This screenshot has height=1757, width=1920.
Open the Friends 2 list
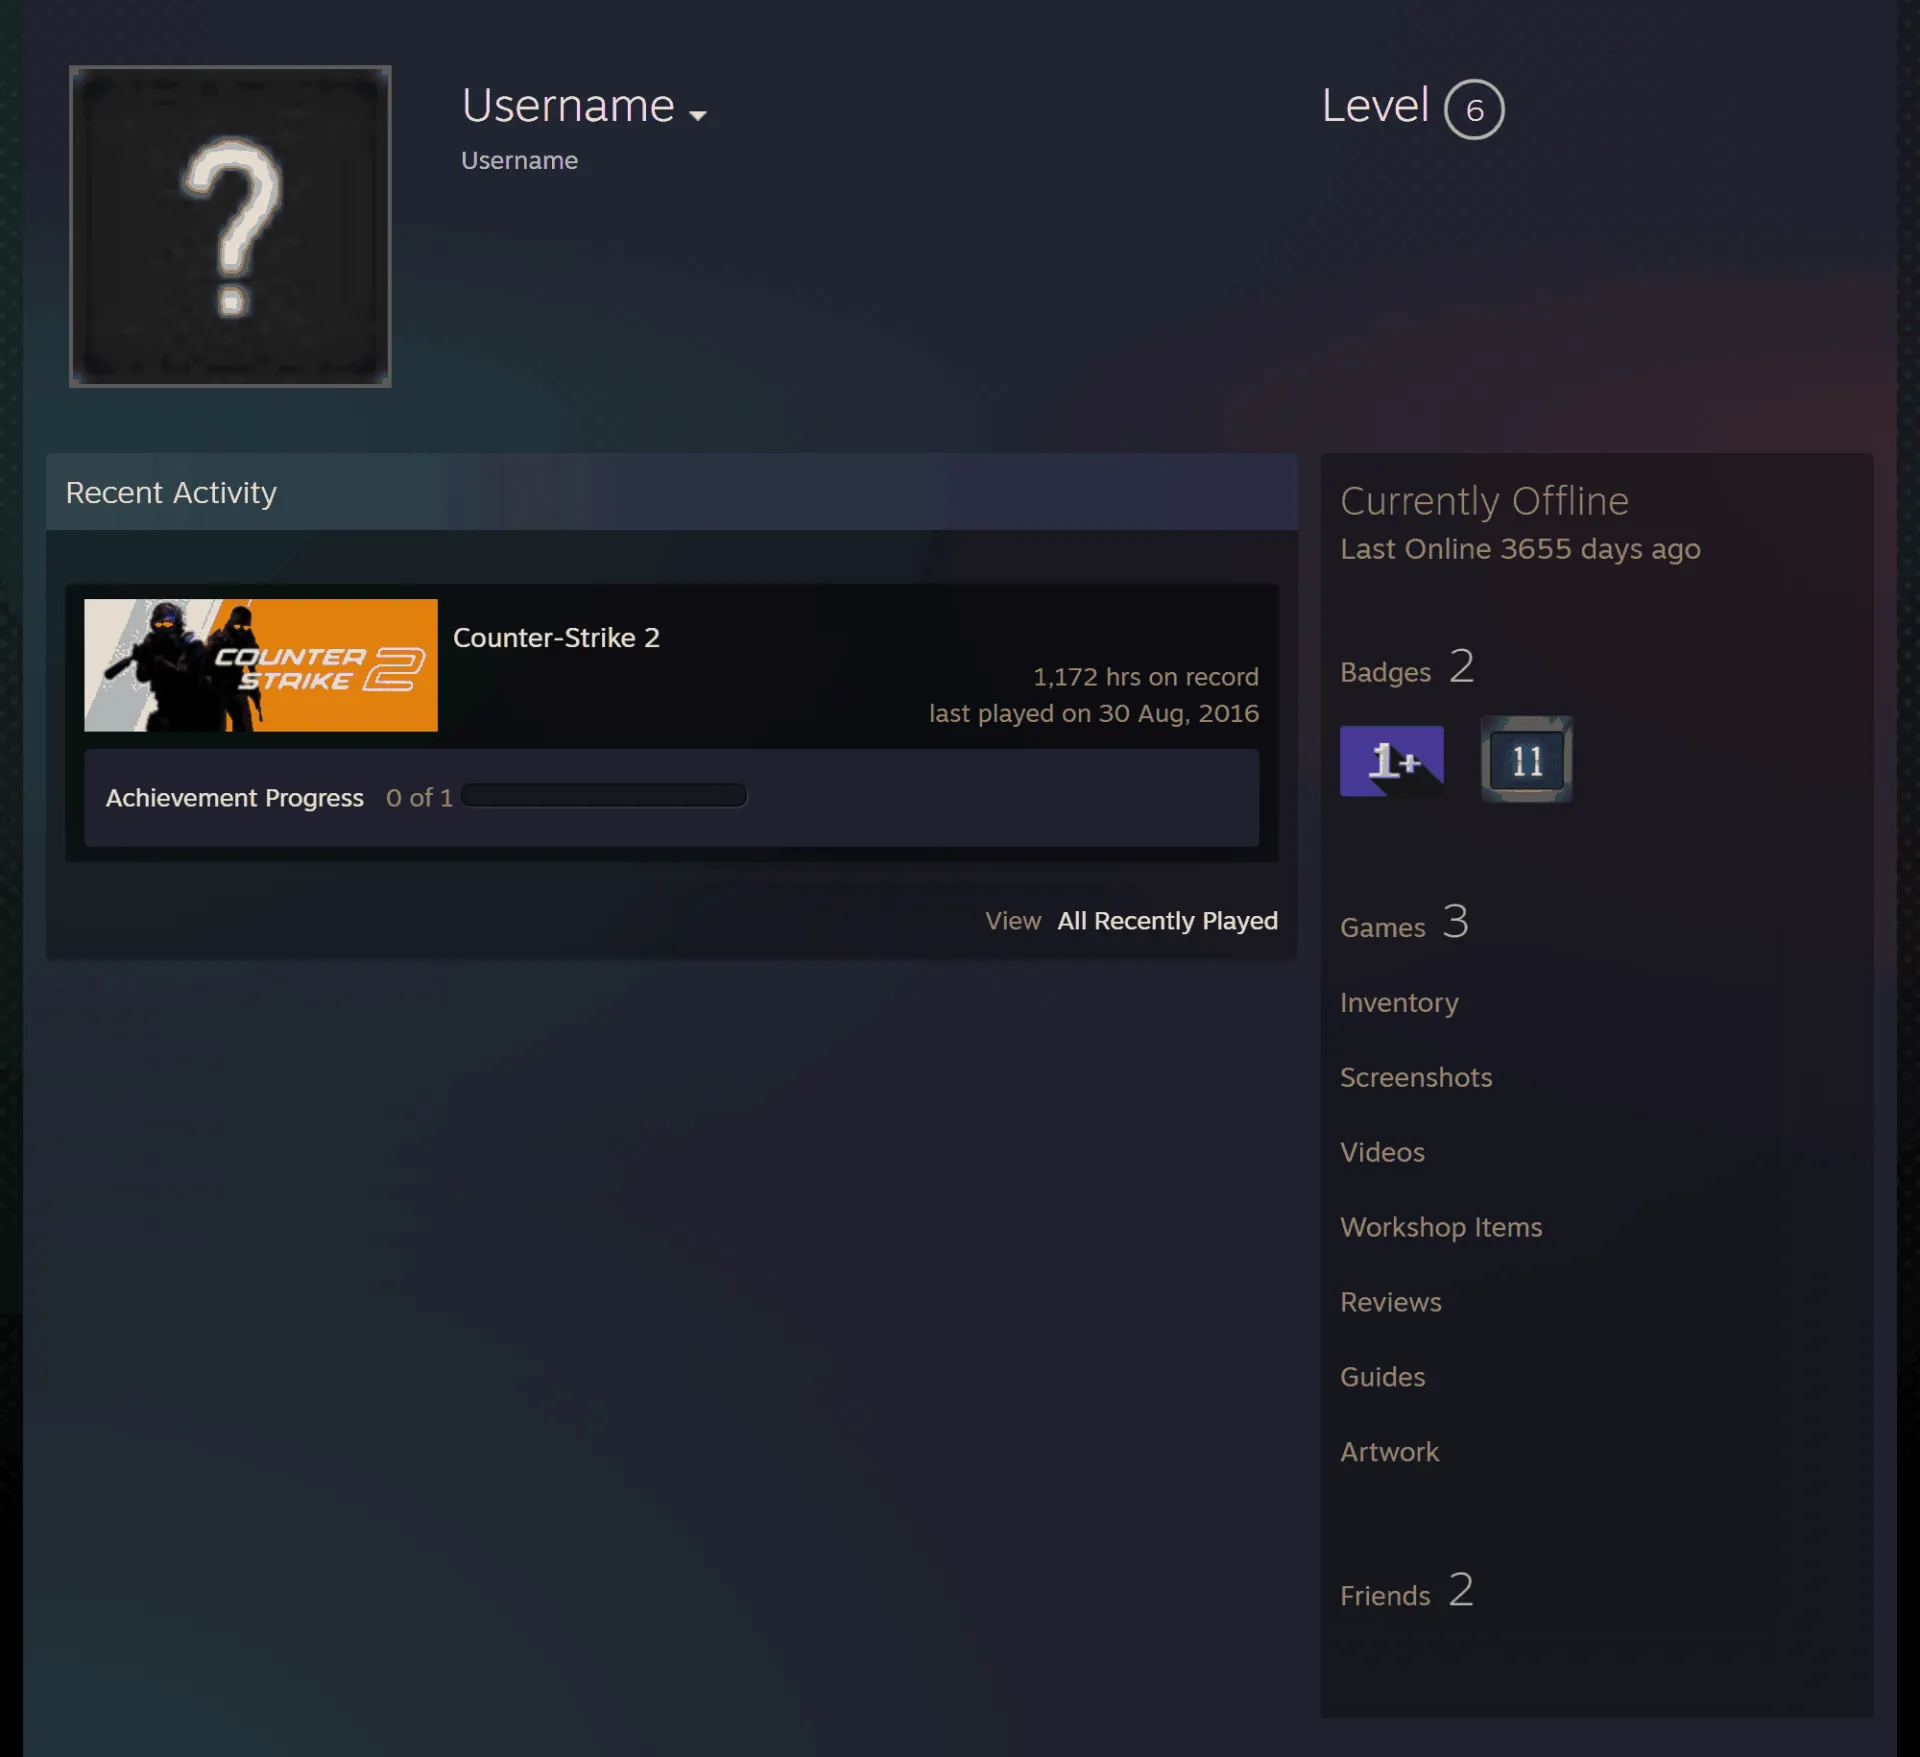(x=1407, y=1591)
